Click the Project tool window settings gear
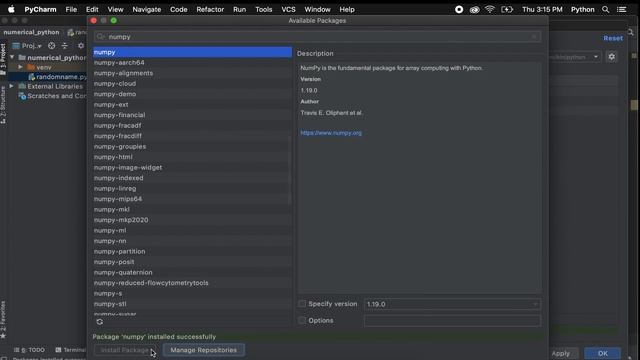 [x=81, y=46]
